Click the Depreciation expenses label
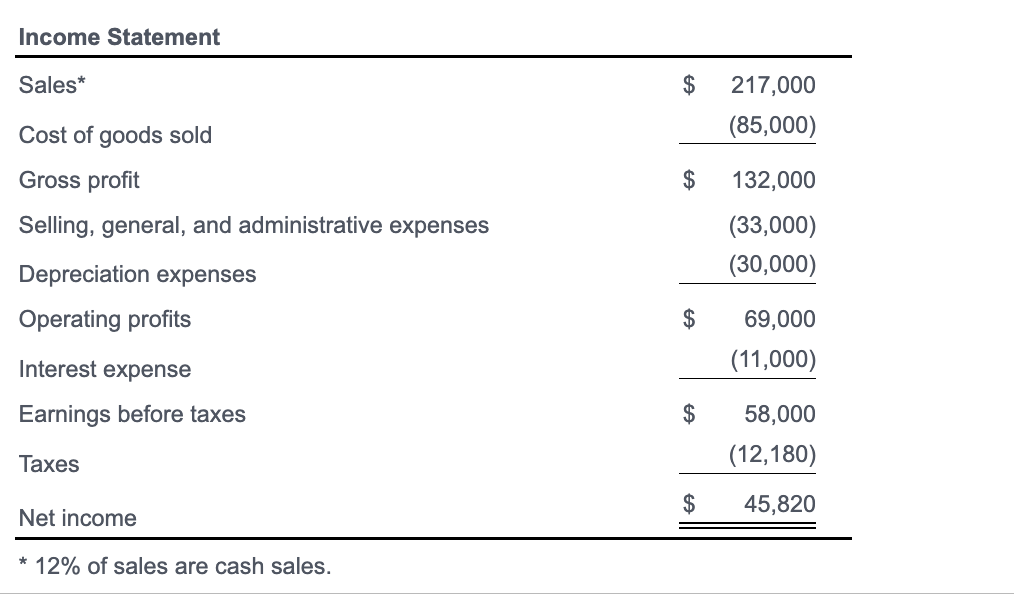The height and width of the screenshot is (606, 1014). point(137,274)
